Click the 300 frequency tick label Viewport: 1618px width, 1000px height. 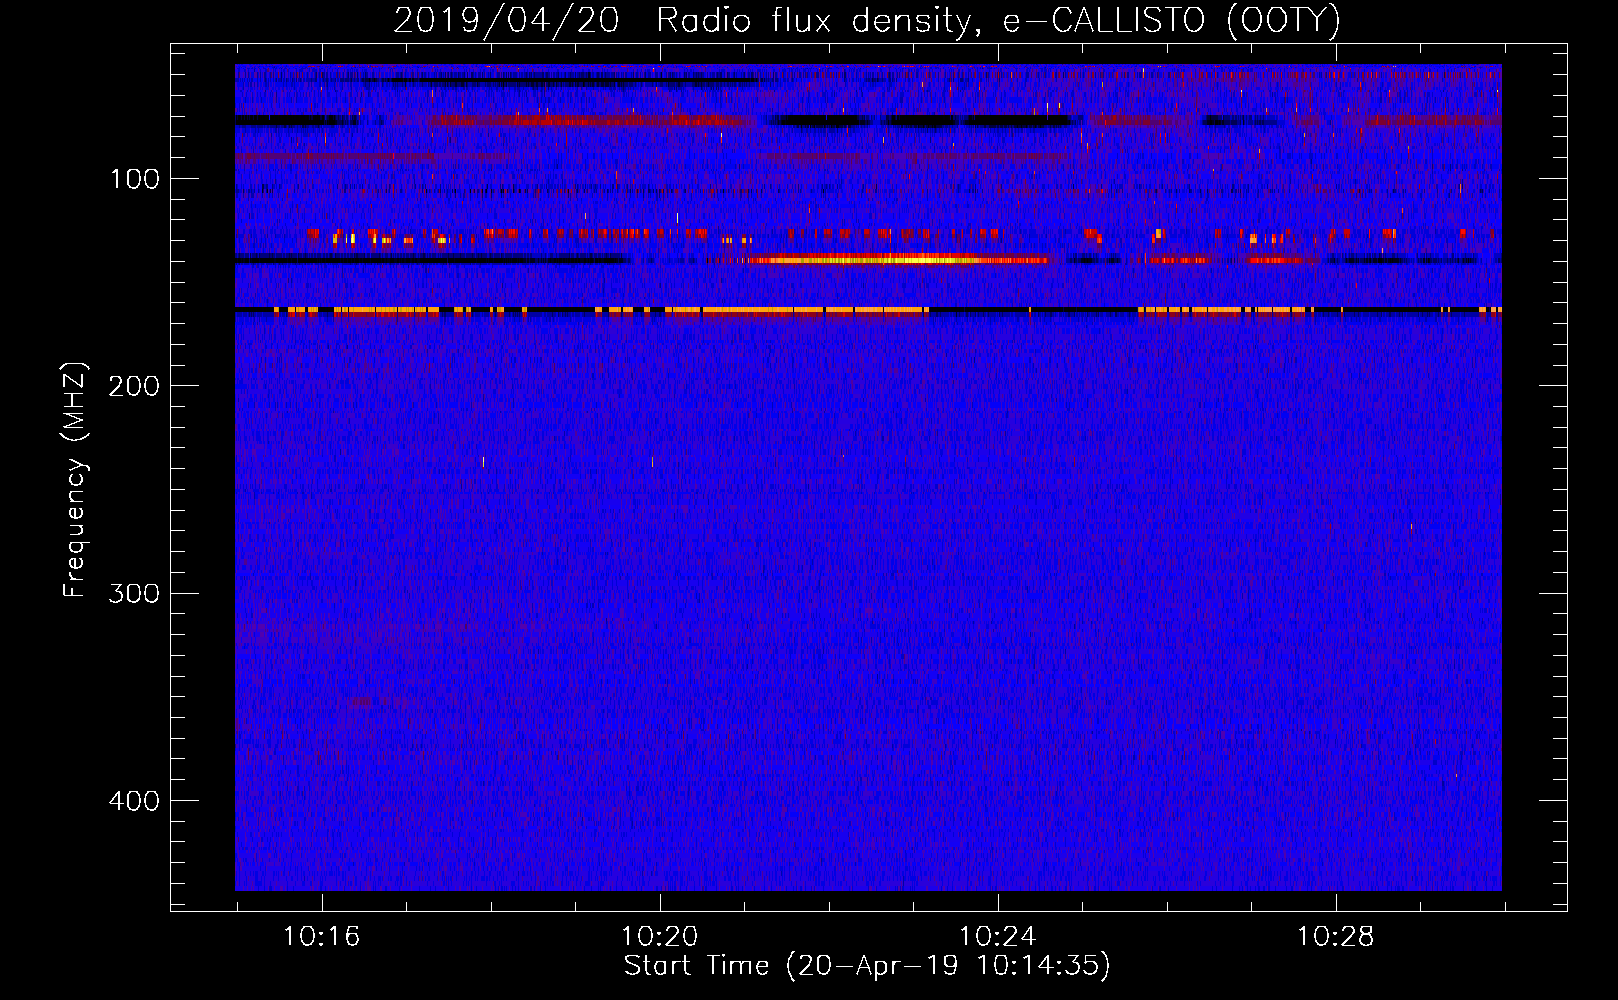pyautogui.click(x=135, y=593)
